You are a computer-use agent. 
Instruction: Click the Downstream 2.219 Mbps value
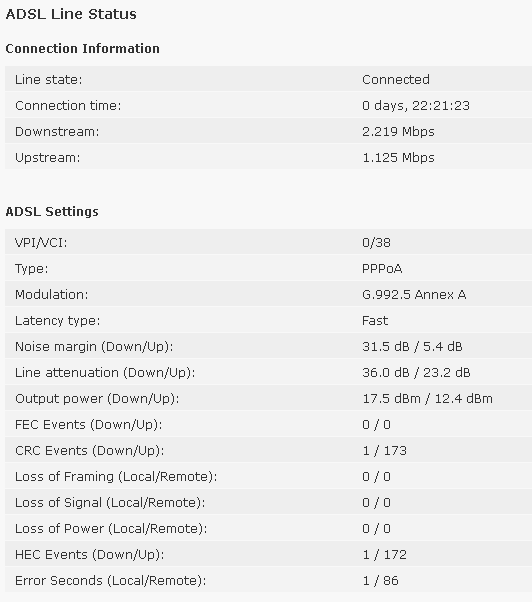[x=398, y=132]
